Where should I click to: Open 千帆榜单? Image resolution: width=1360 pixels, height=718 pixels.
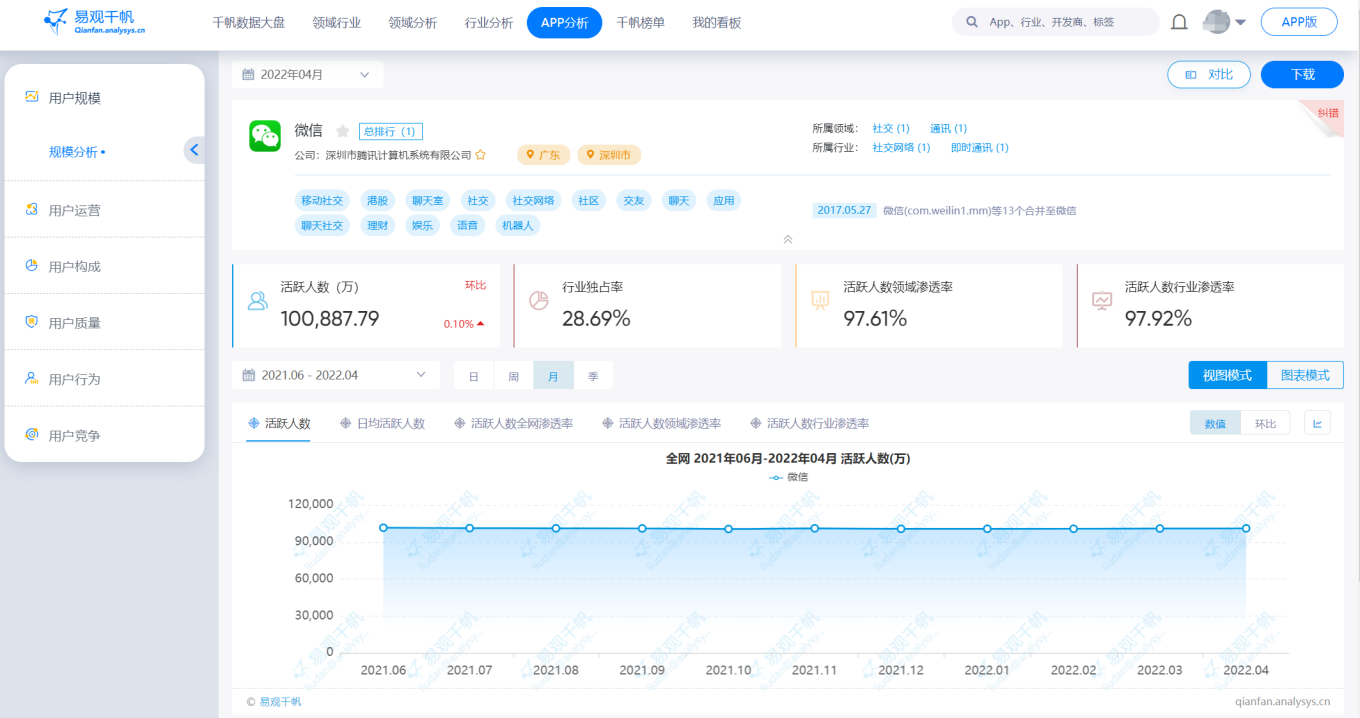pyautogui.click(x=641, y=22)
